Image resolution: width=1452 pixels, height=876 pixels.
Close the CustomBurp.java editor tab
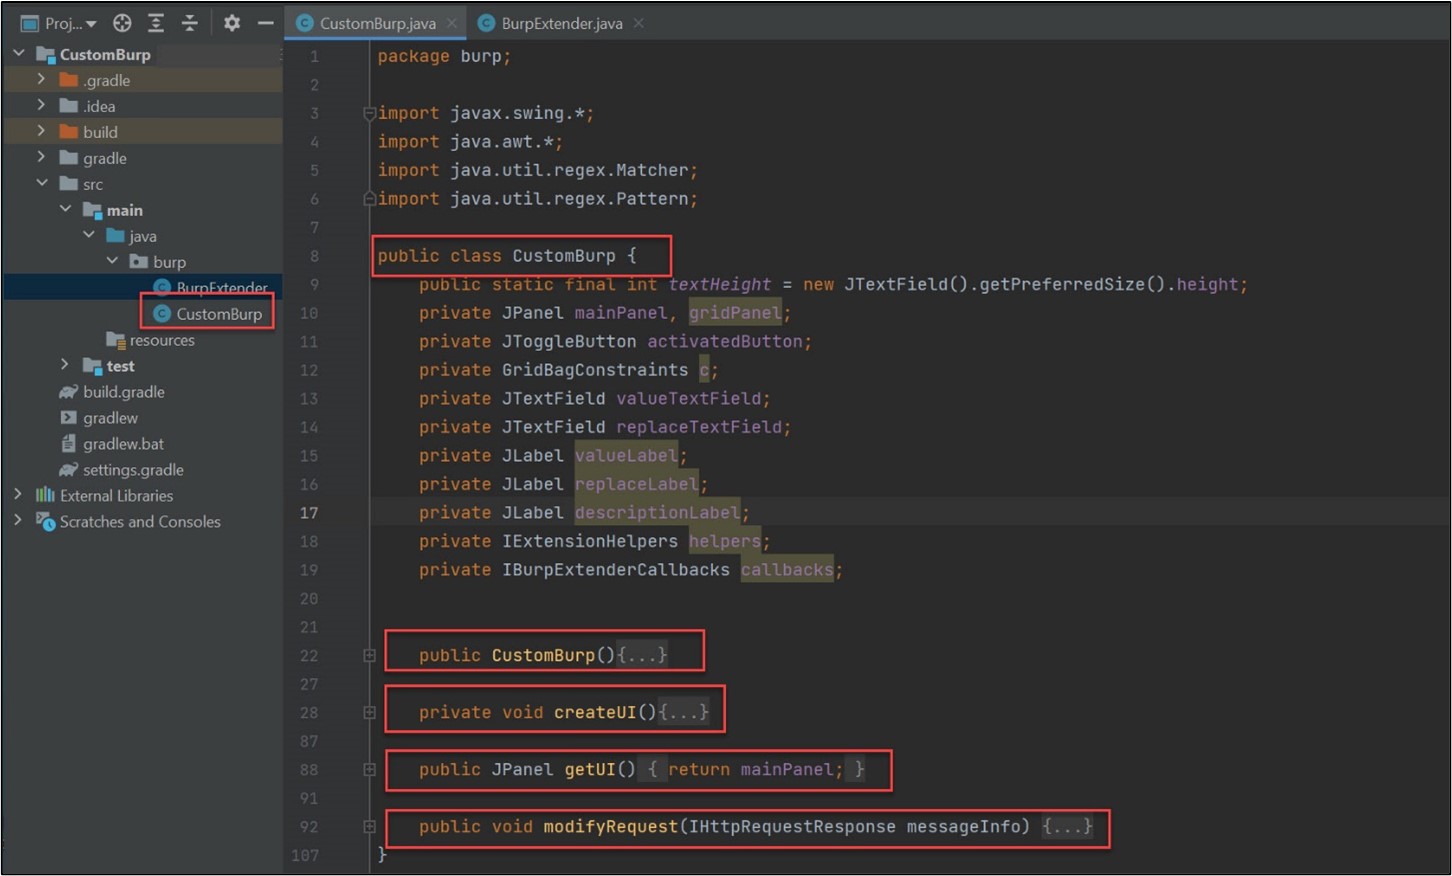[x=452, y=23]
